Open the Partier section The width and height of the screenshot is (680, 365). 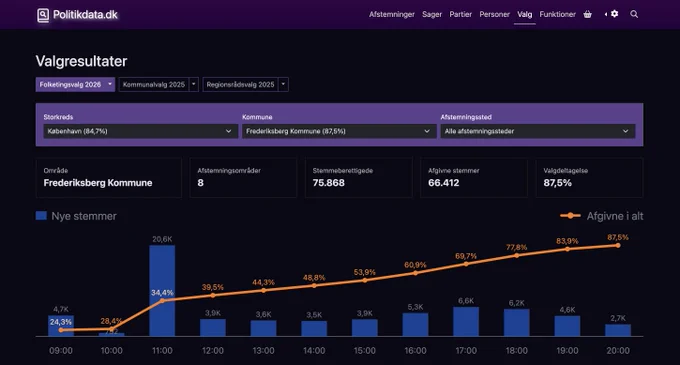point(461,14)
